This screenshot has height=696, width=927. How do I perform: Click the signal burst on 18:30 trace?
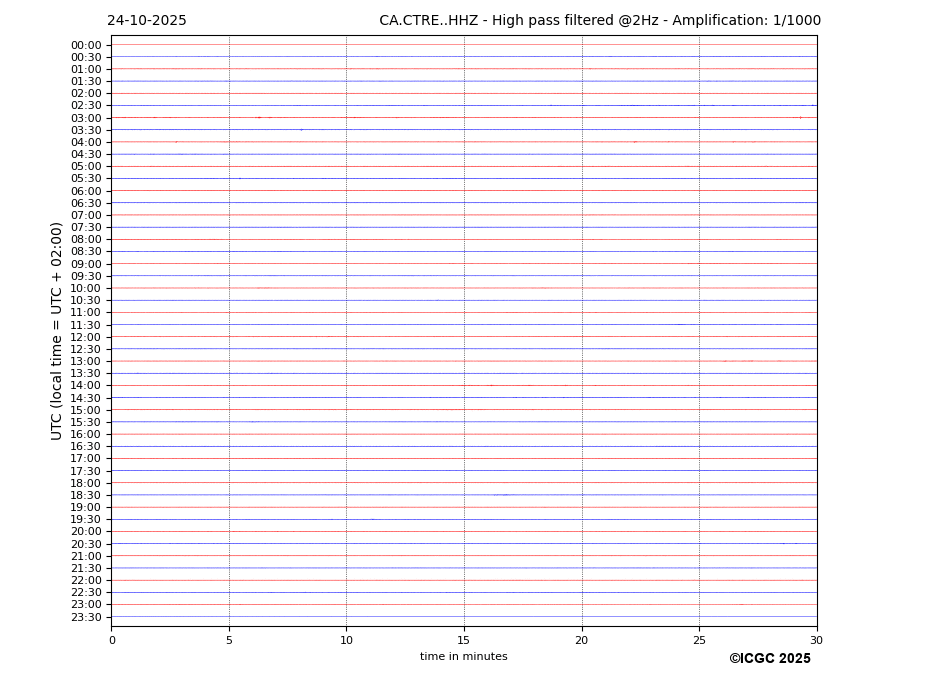point(501,494)
